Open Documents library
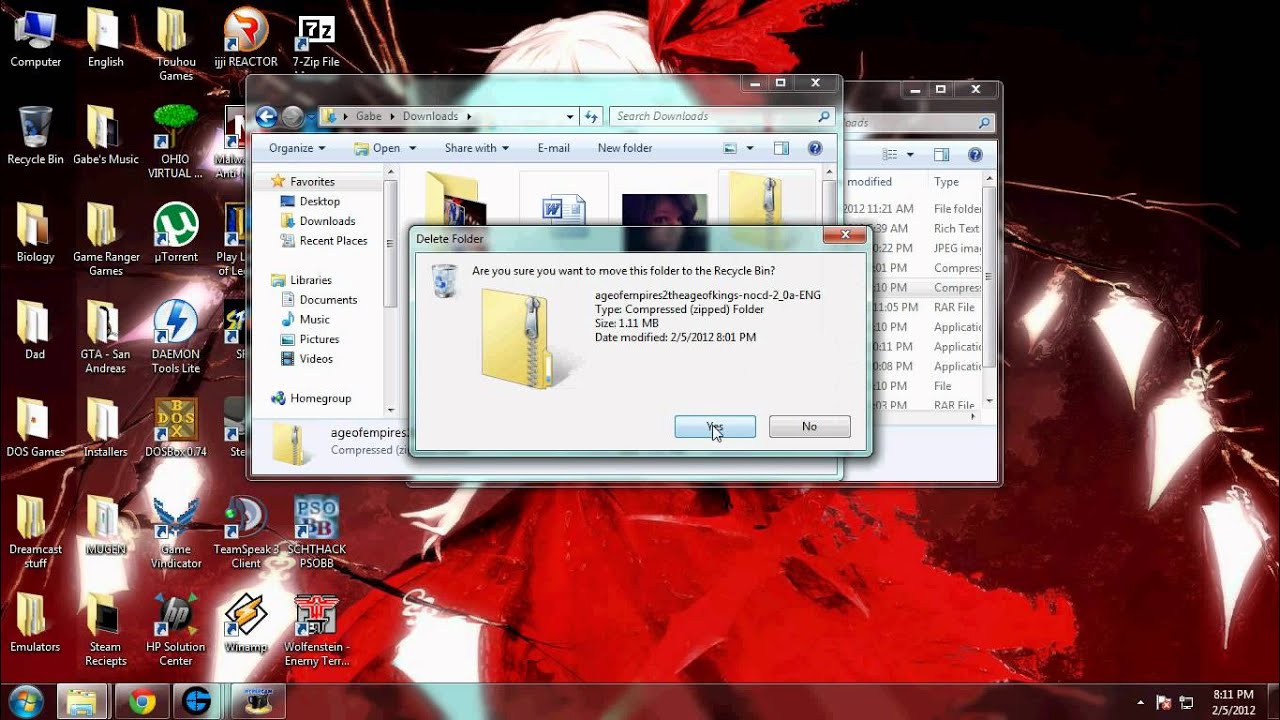Screen dimensions: 1280x720 tap(328, 300)
